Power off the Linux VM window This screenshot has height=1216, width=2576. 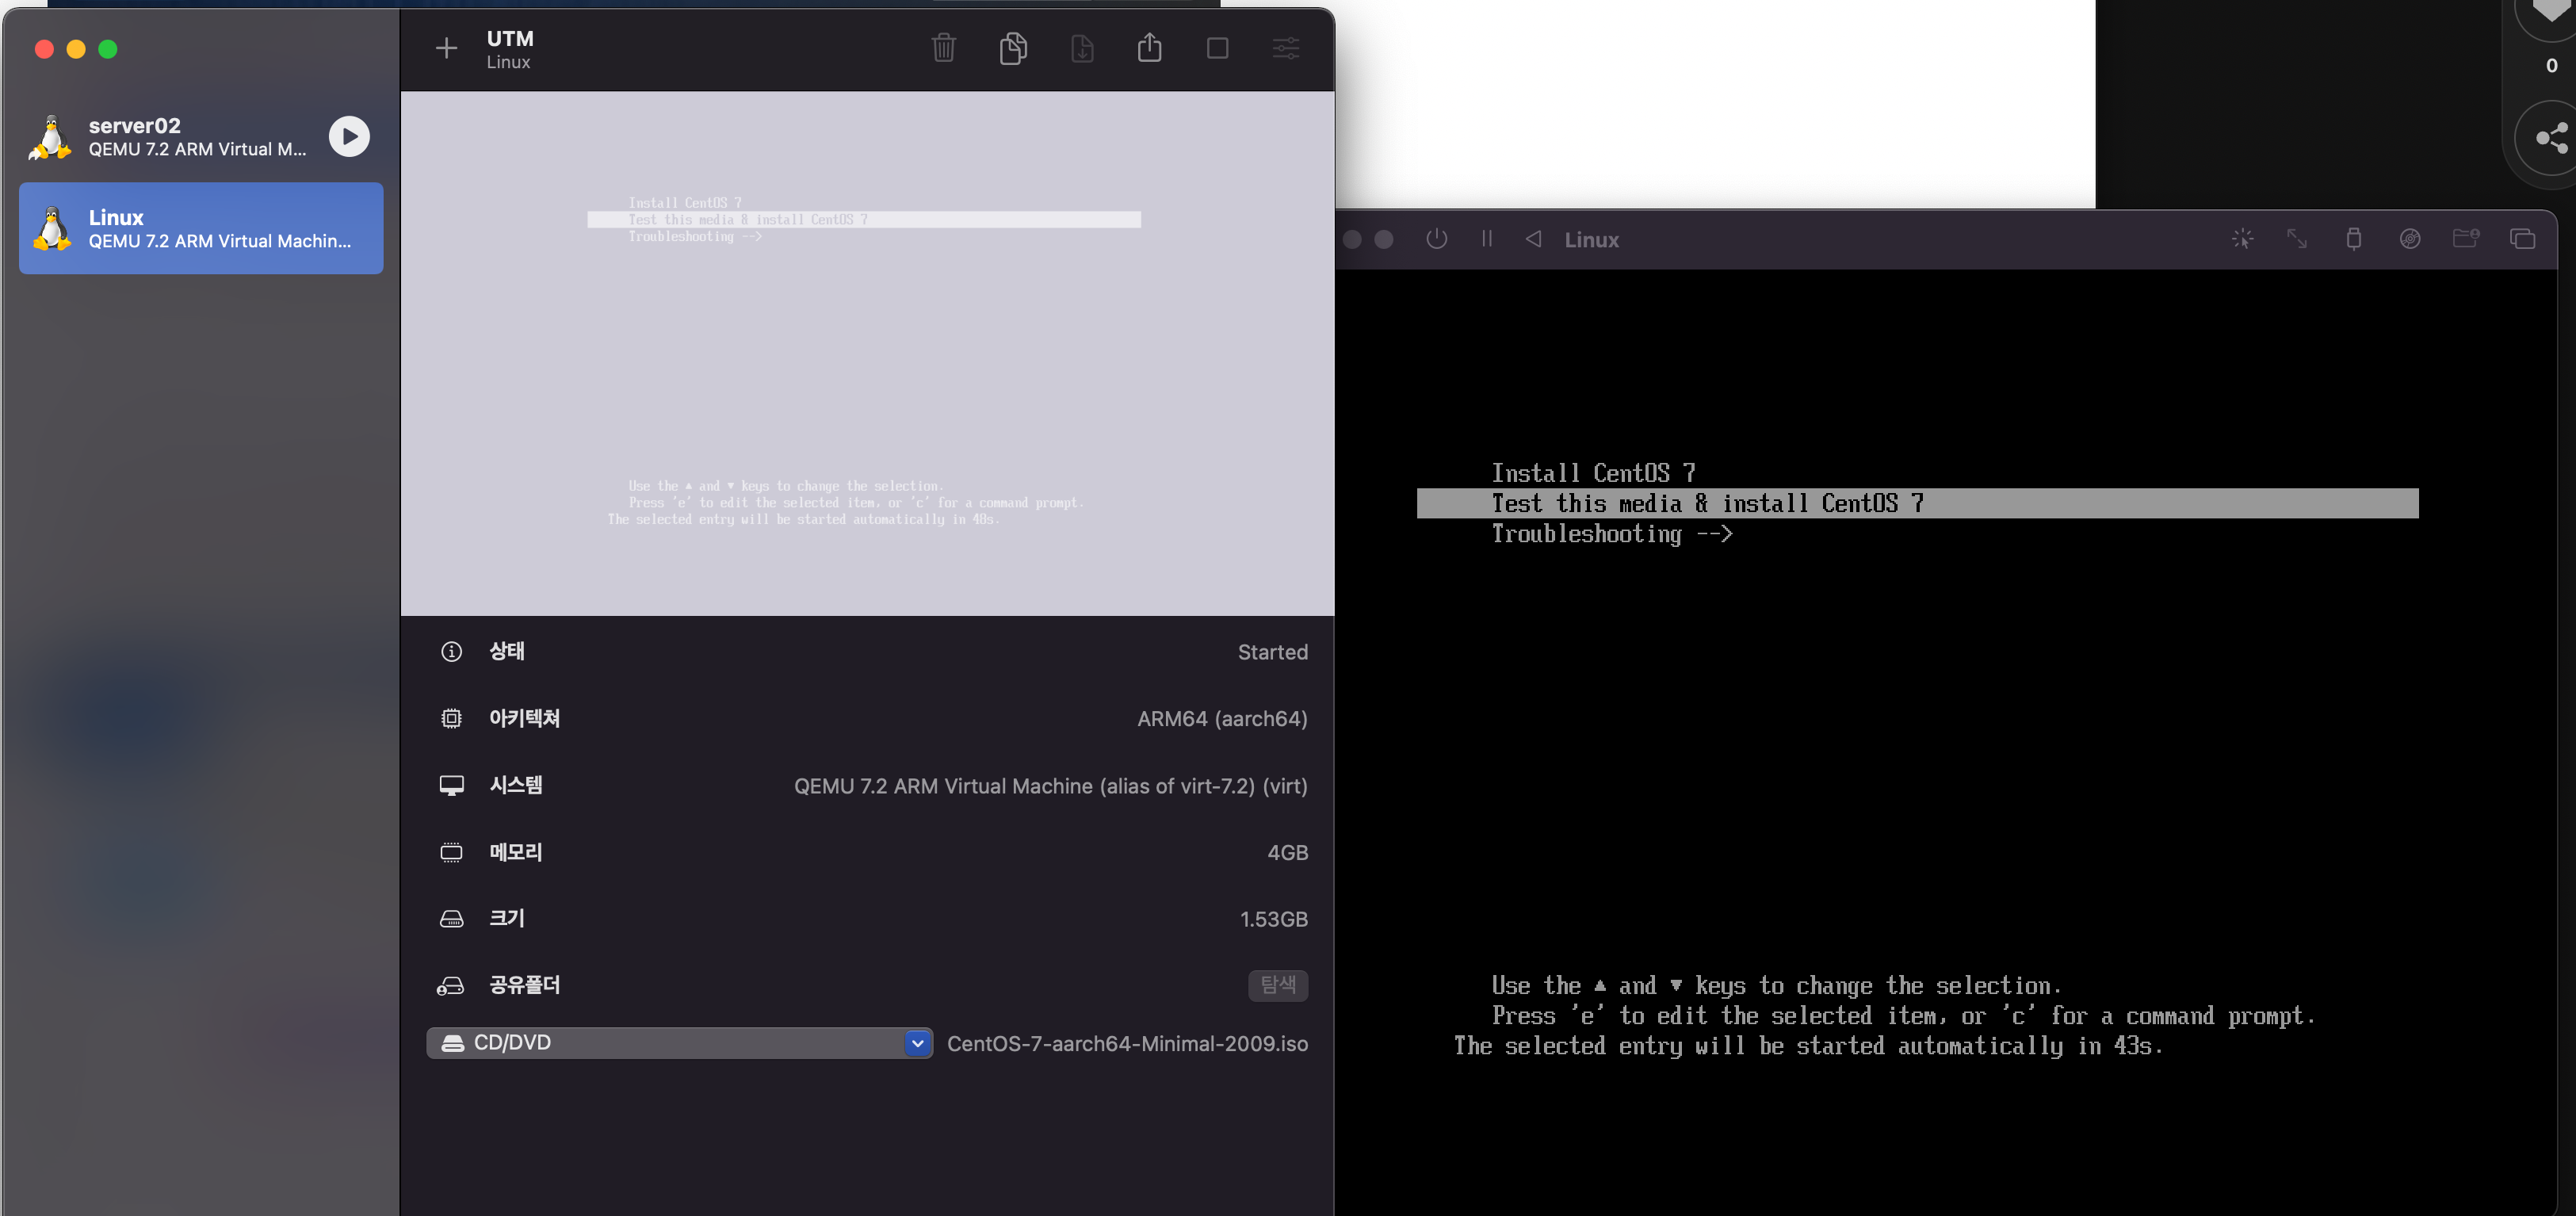(x=1436, y=239)
